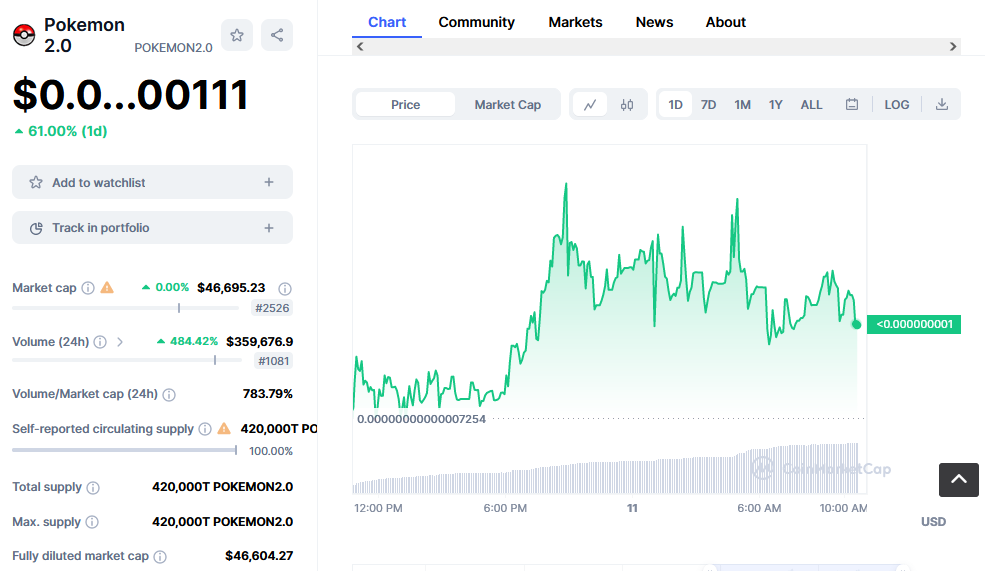Expand the Volume (24h) chevron arrow
This screenshot has width=985, height=571.
point(119,342)
